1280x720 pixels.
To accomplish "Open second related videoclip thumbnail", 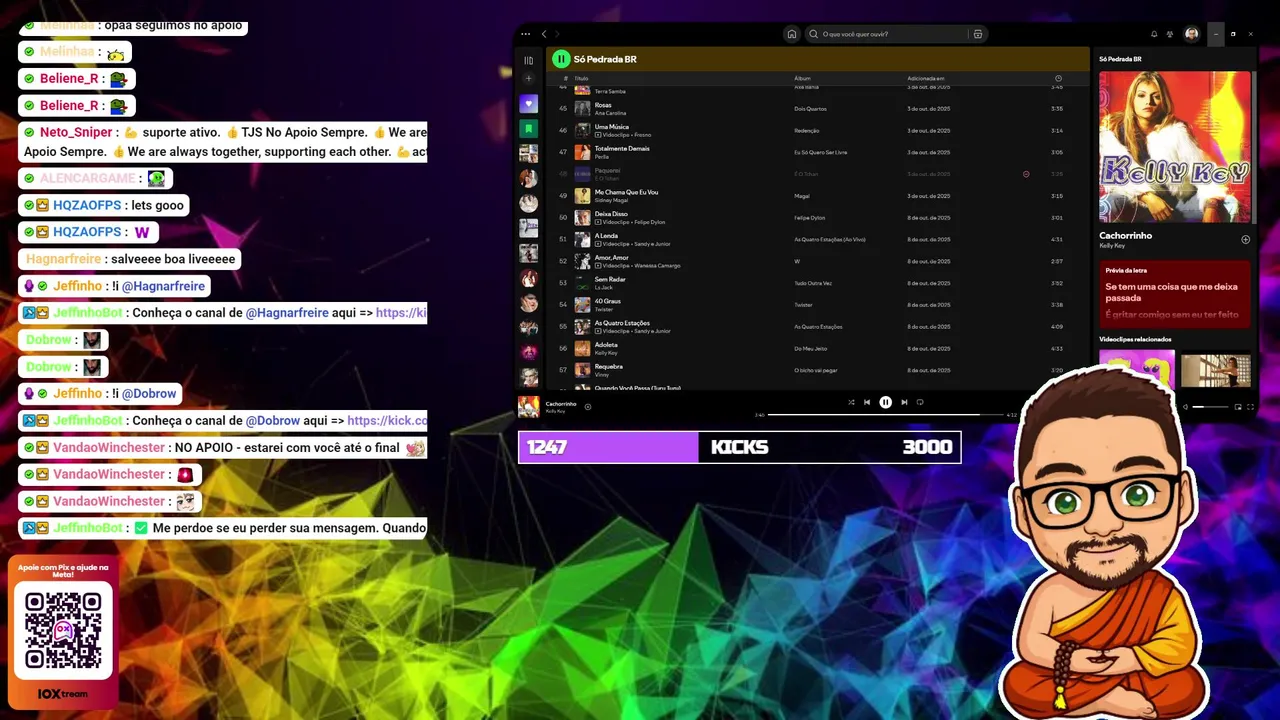I will click(x=1216, y=369).
